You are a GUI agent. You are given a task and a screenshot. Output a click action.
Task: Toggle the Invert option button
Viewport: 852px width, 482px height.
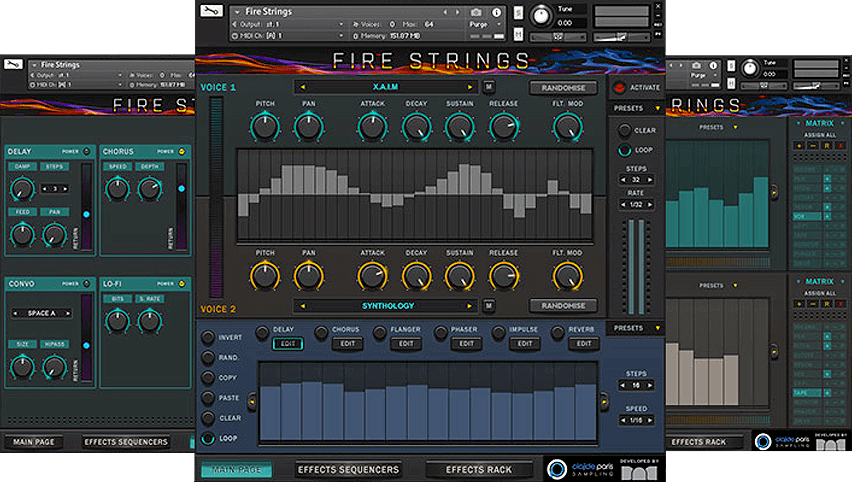coord(208,338)
